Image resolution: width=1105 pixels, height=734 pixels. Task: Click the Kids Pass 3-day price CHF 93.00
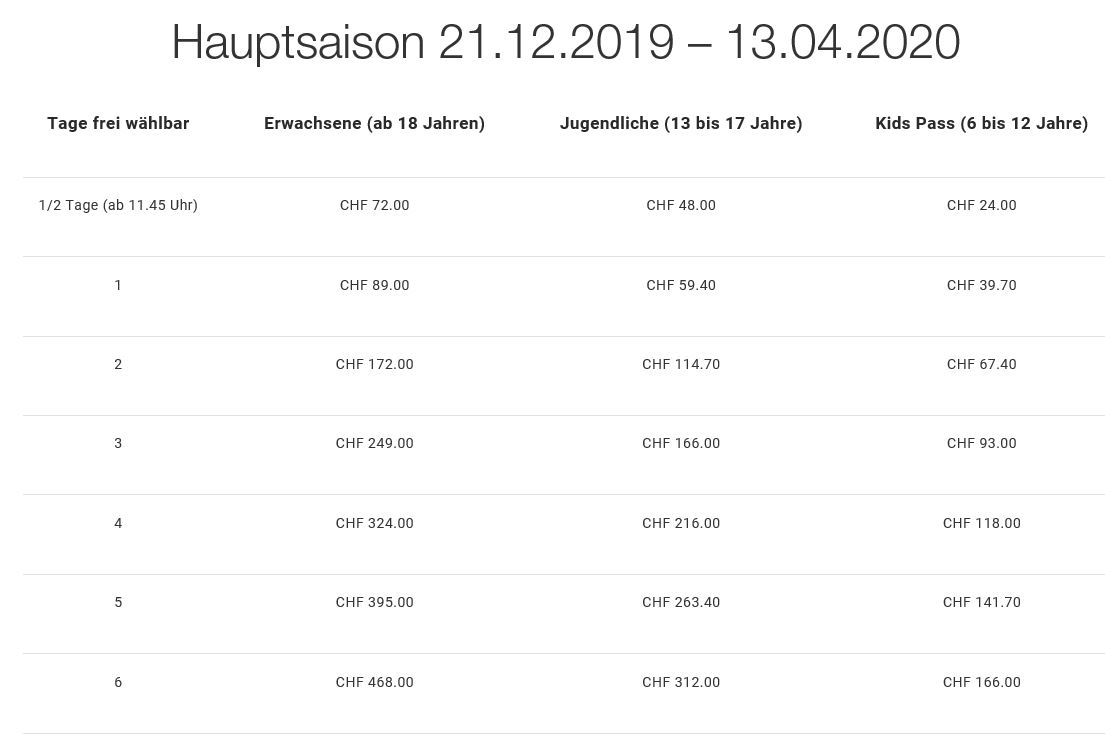click(x=981, y=443)
